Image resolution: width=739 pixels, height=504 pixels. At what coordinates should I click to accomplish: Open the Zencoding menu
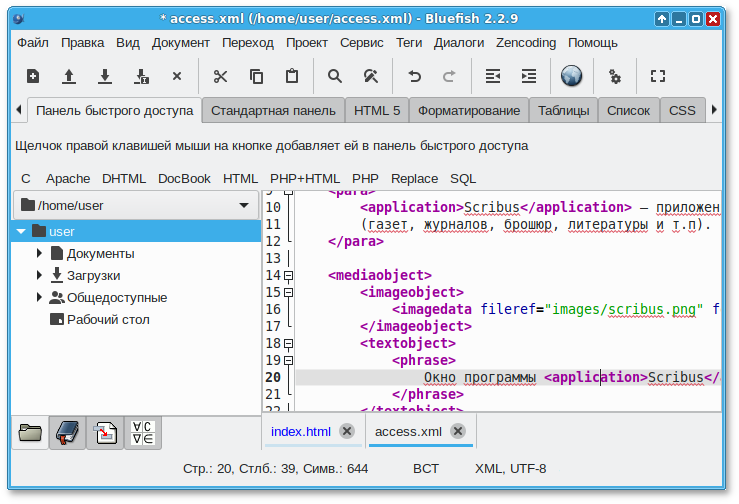coord(526,43)
